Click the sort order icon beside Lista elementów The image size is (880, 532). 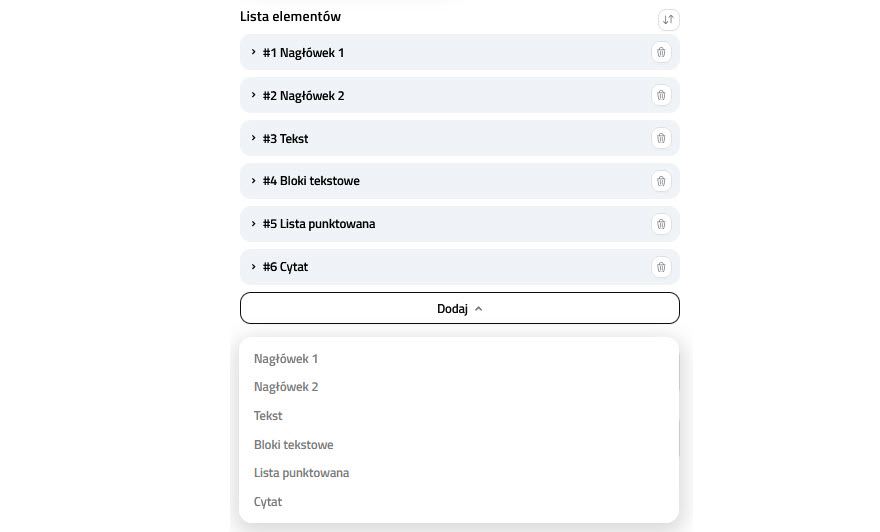tap(668, 19)
